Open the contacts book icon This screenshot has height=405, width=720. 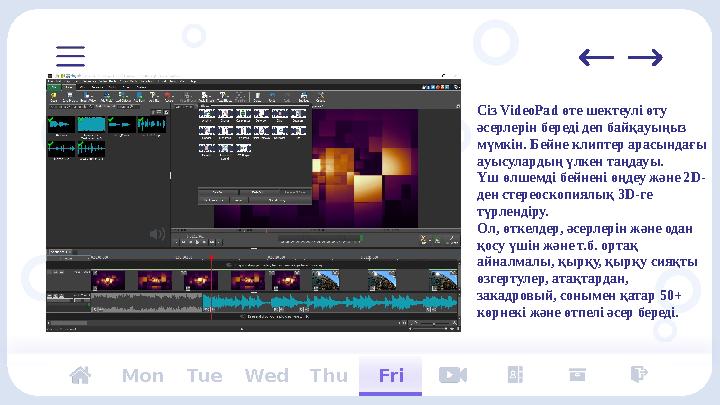[515, 375]
